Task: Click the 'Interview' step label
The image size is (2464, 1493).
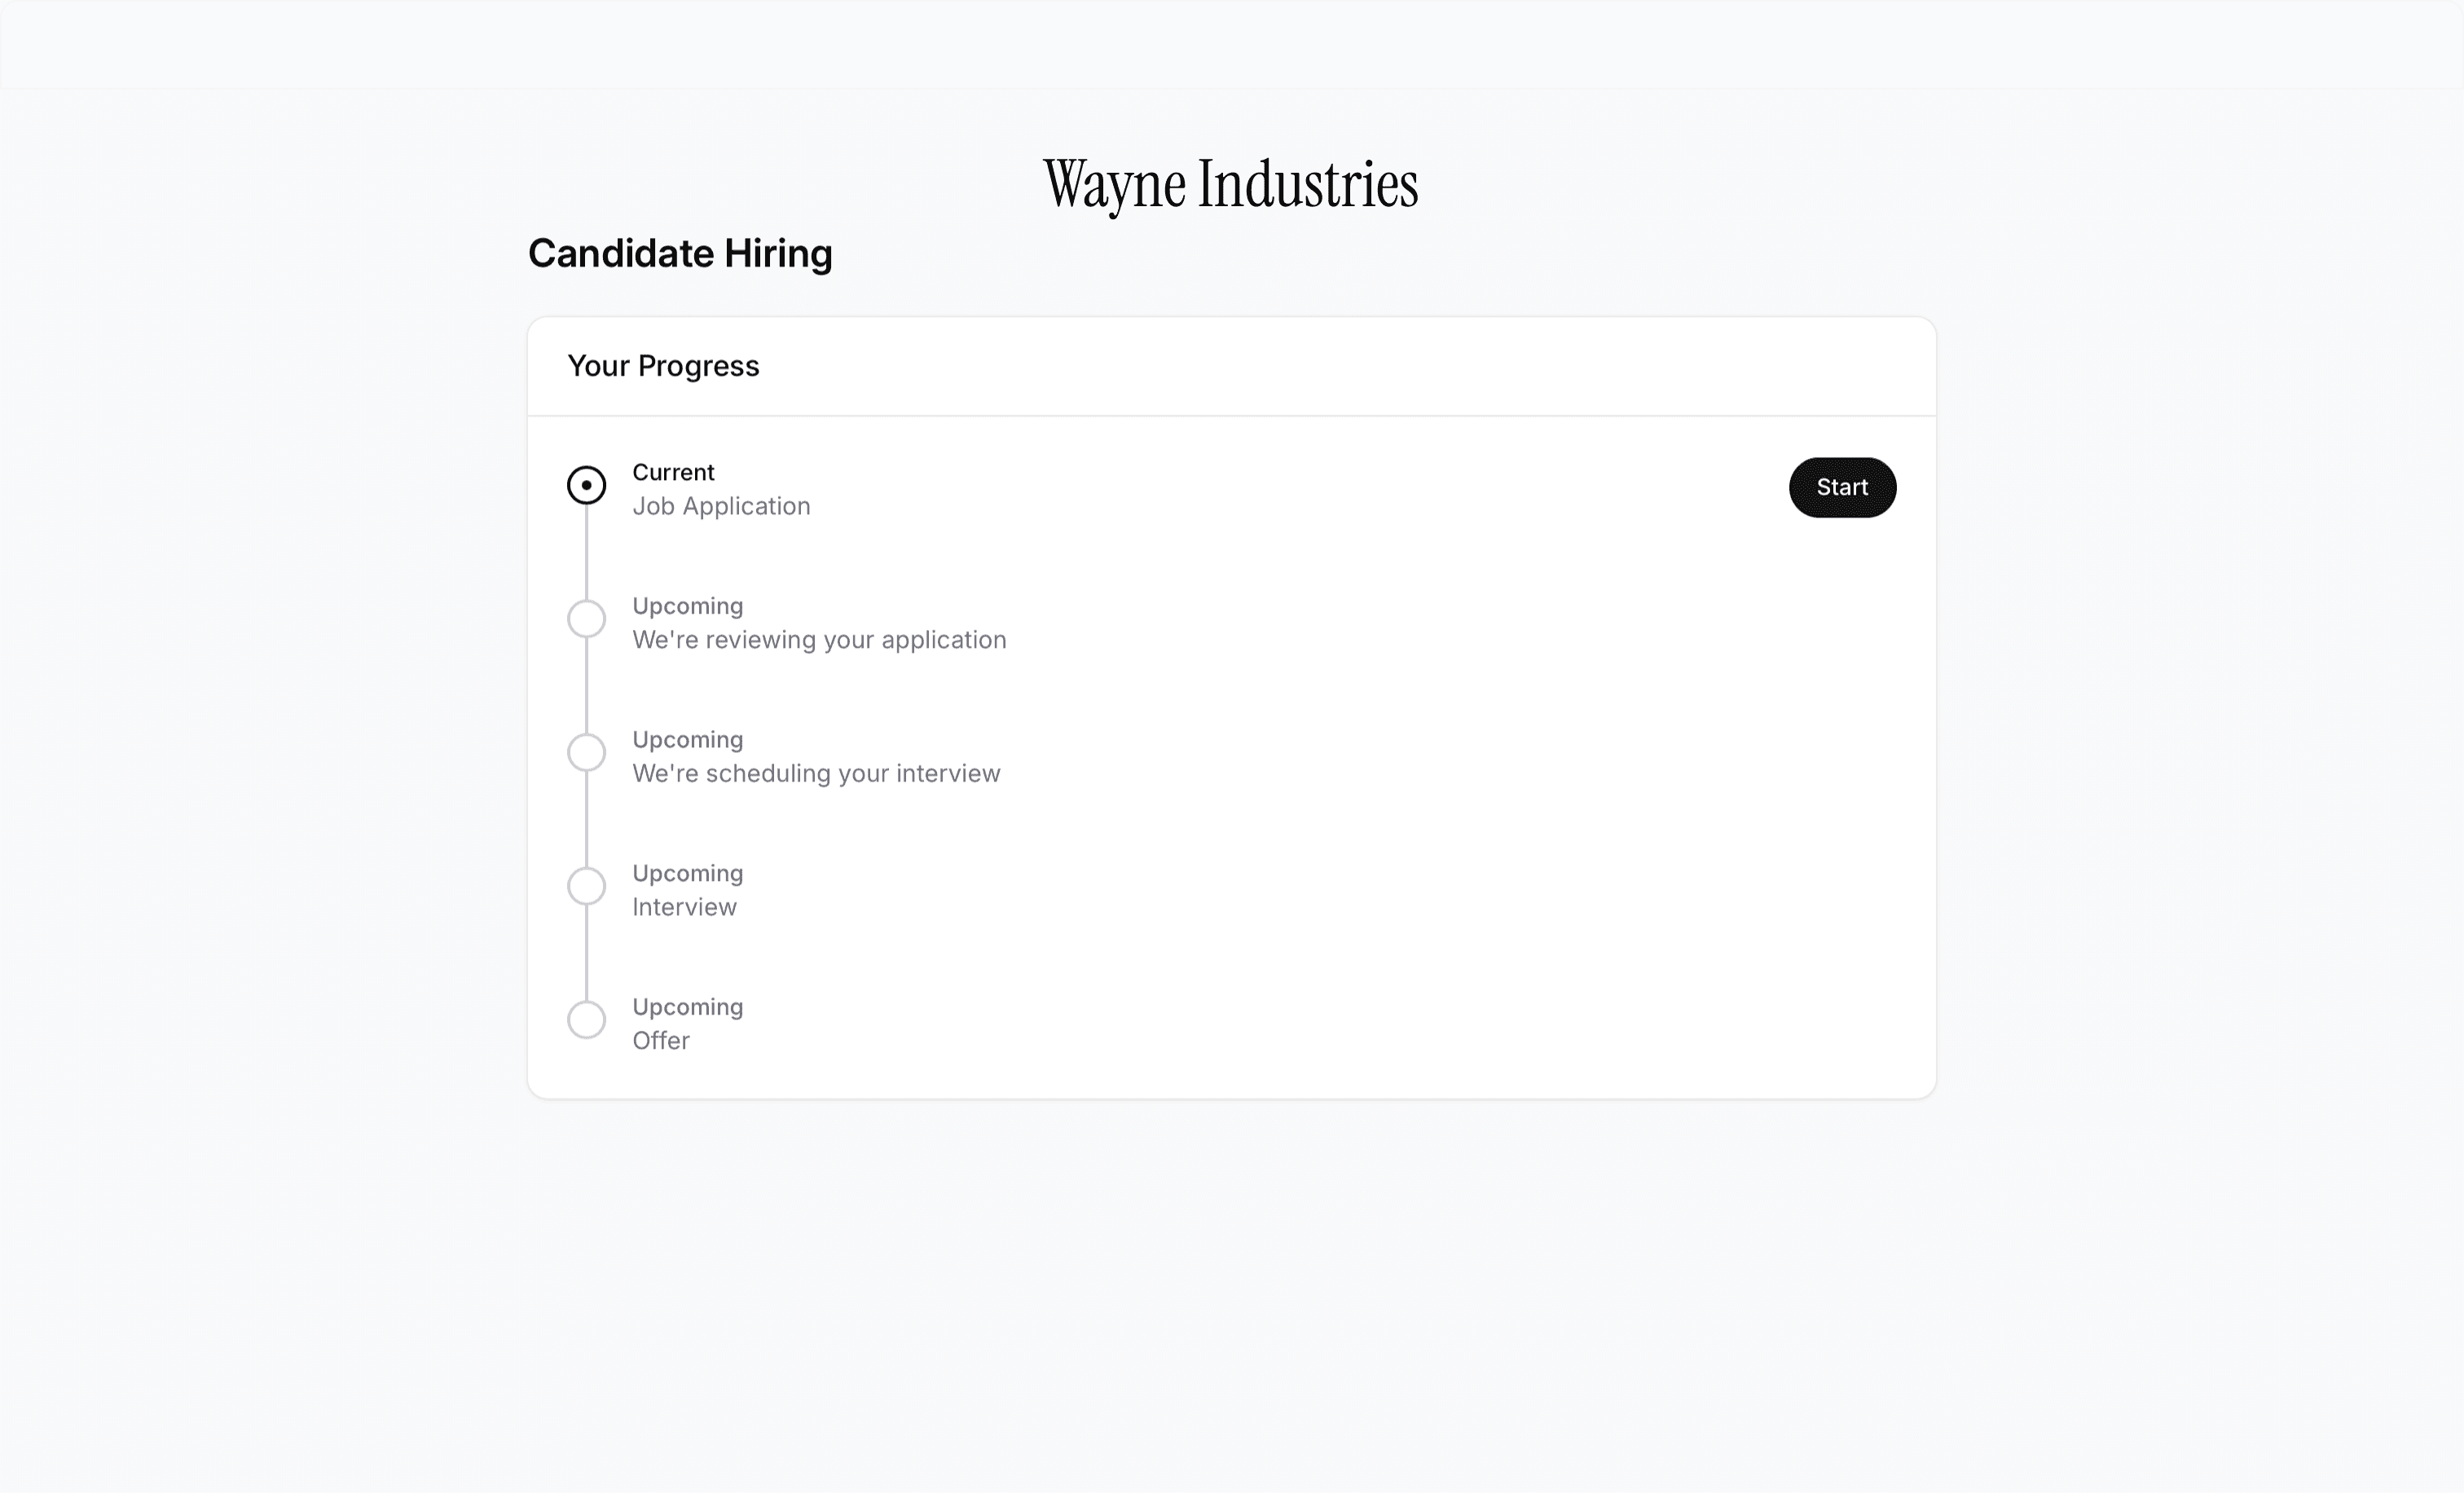Action: (684, 907)
